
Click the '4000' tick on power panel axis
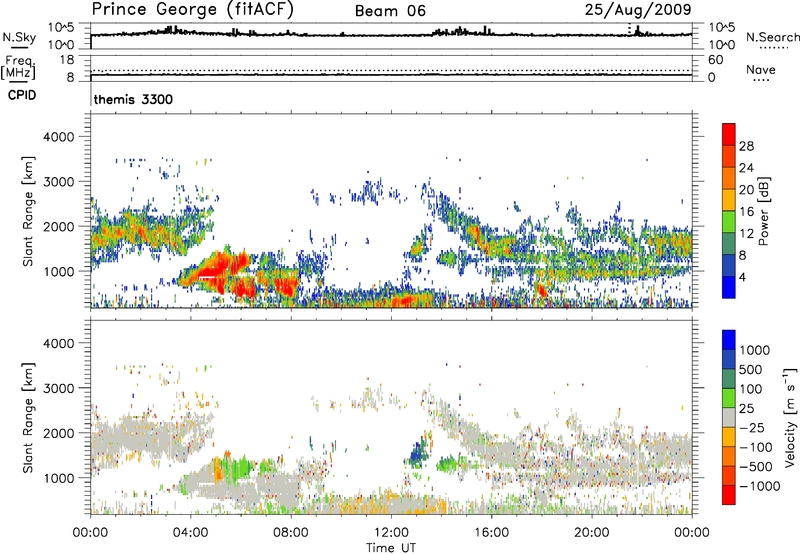(x=59, y=137)
